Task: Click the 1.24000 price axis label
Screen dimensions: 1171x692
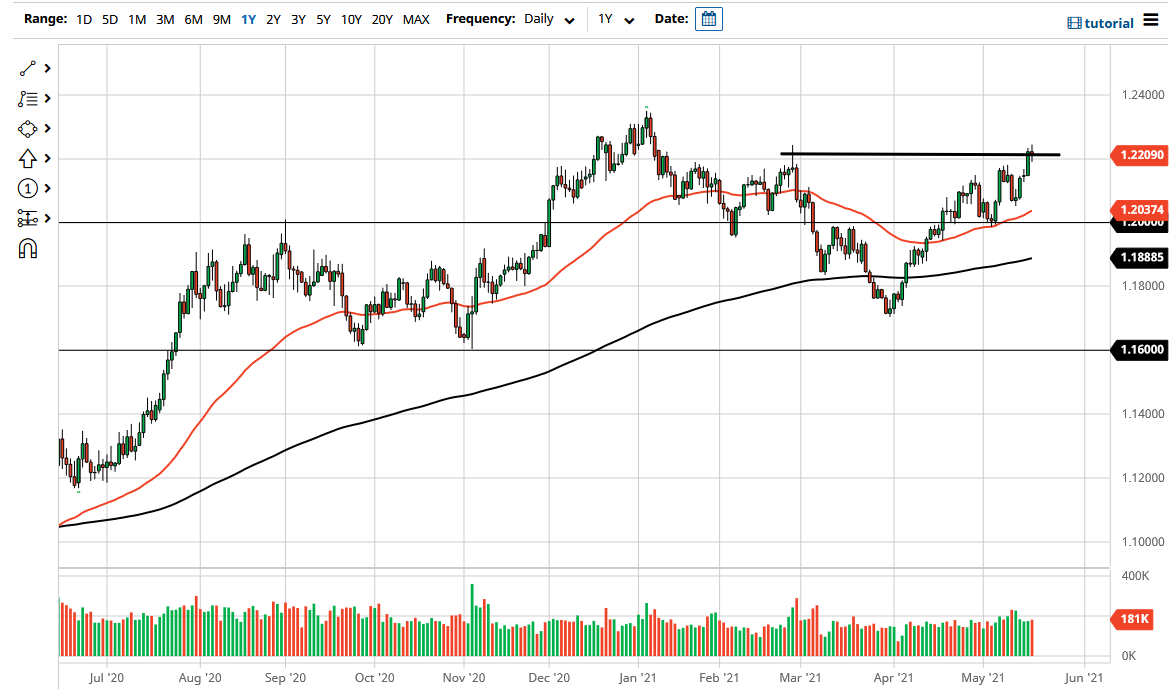Action: click(x=1143, y=95)
